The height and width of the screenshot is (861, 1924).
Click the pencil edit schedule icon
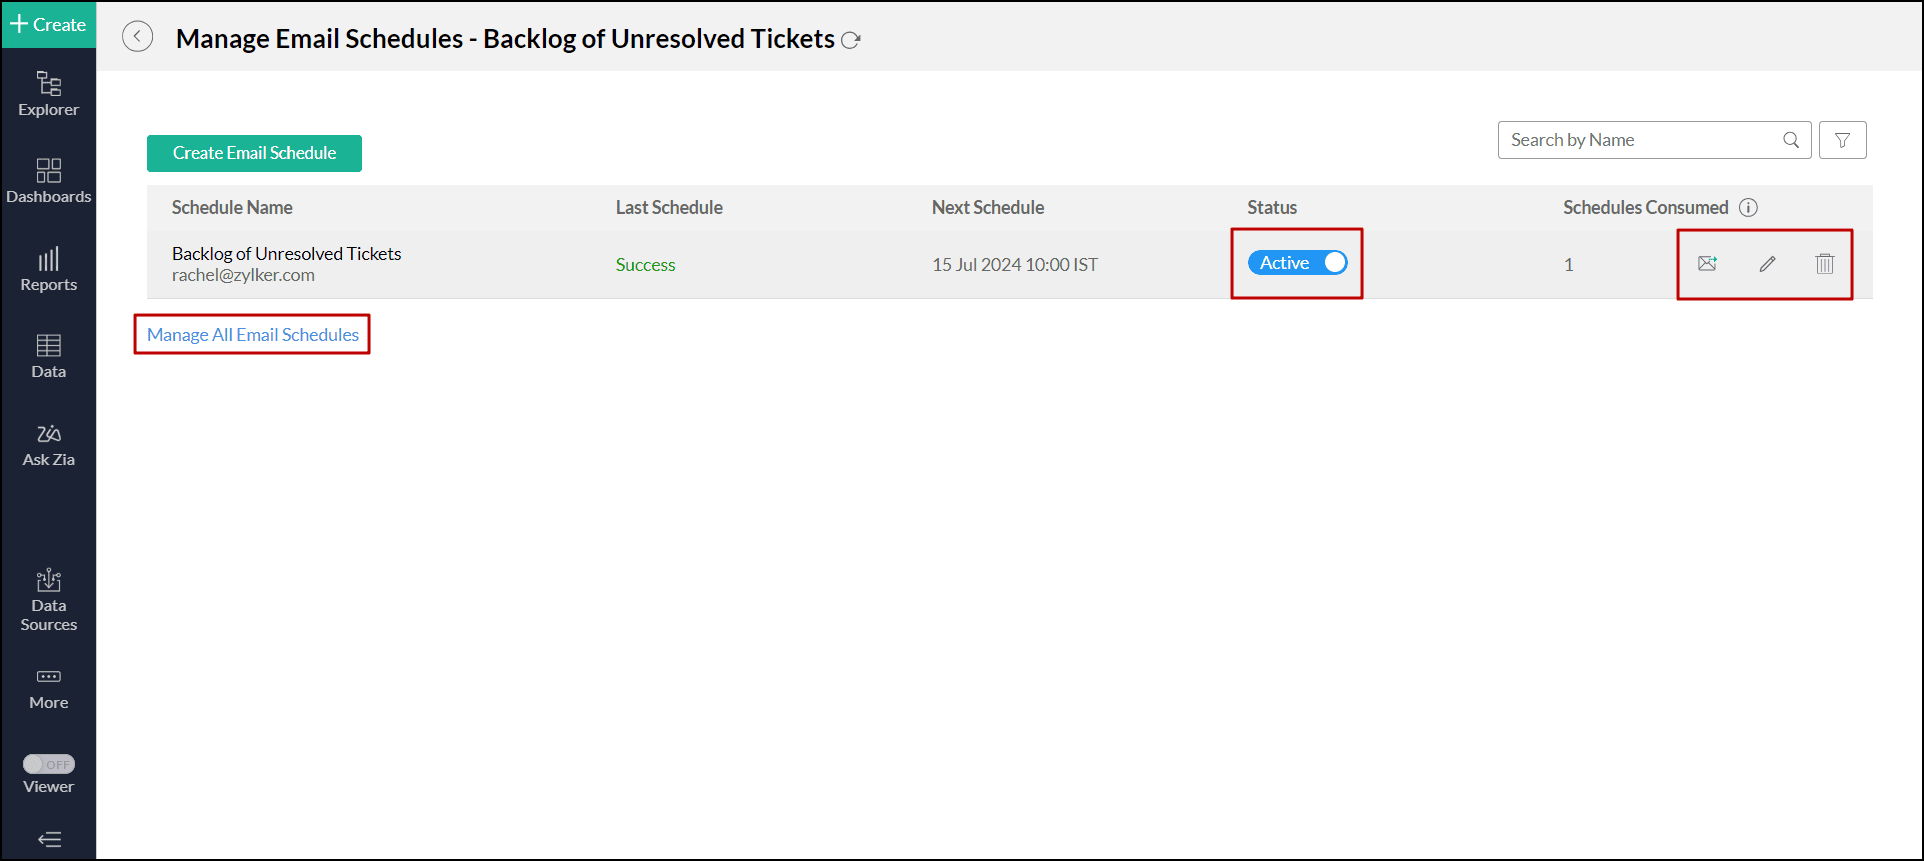coord(1767,264)
